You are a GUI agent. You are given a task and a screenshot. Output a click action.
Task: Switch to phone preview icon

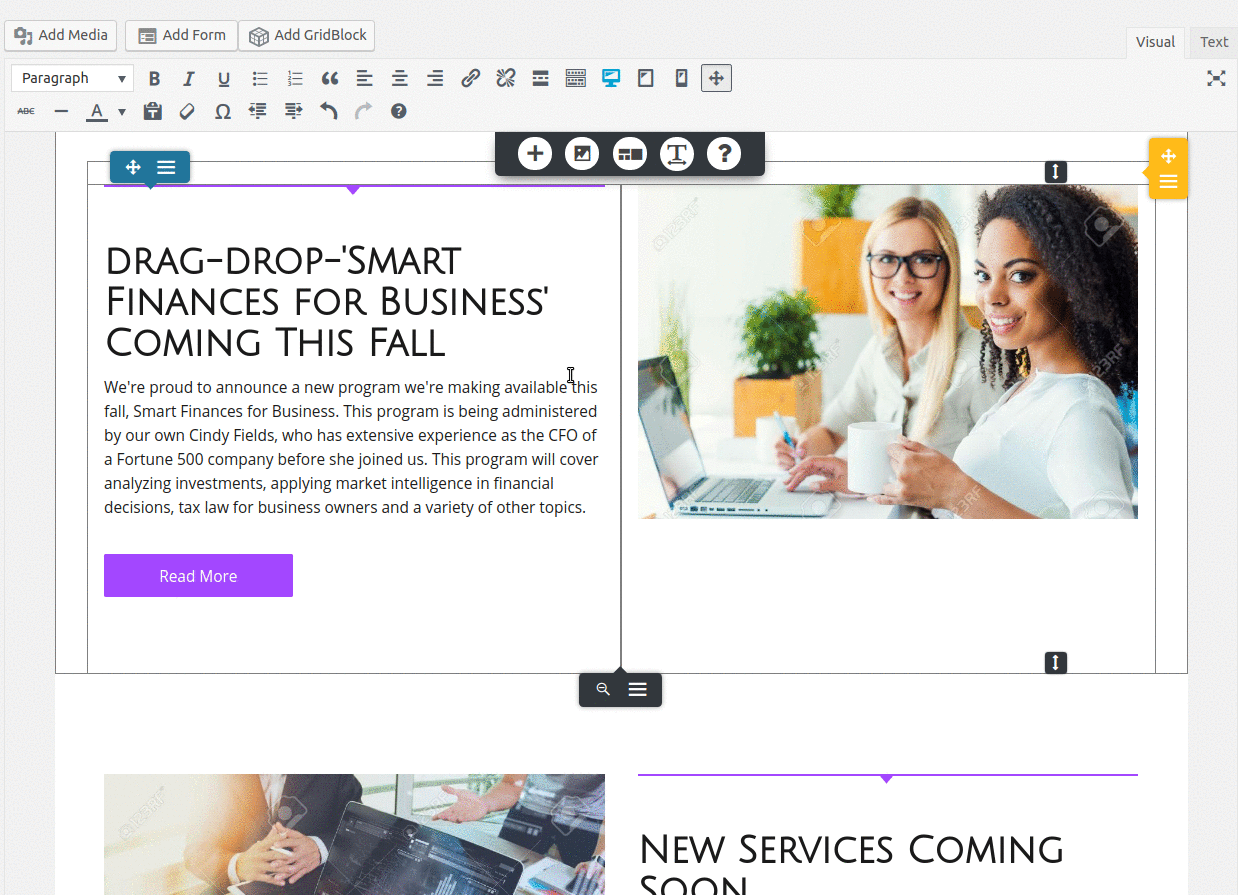[x=681, y=78]
